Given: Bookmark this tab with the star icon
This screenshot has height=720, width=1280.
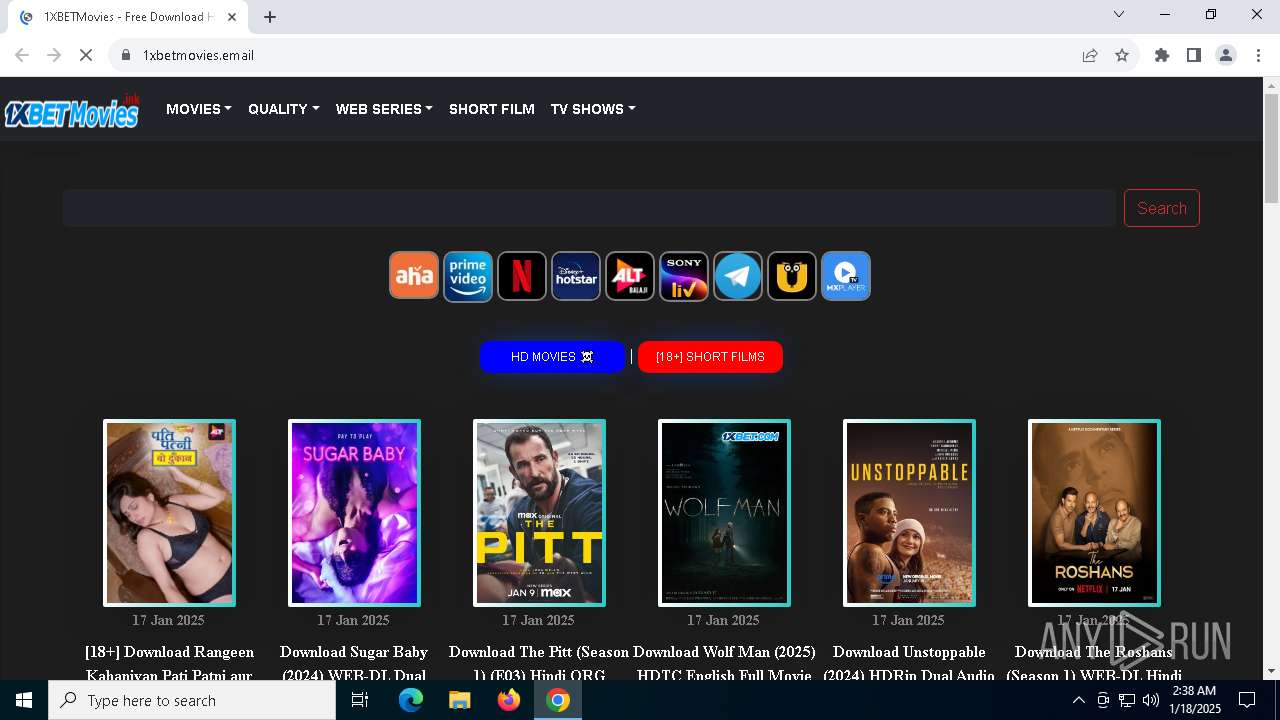Looking at the screenshot, I should point(1122,55).
